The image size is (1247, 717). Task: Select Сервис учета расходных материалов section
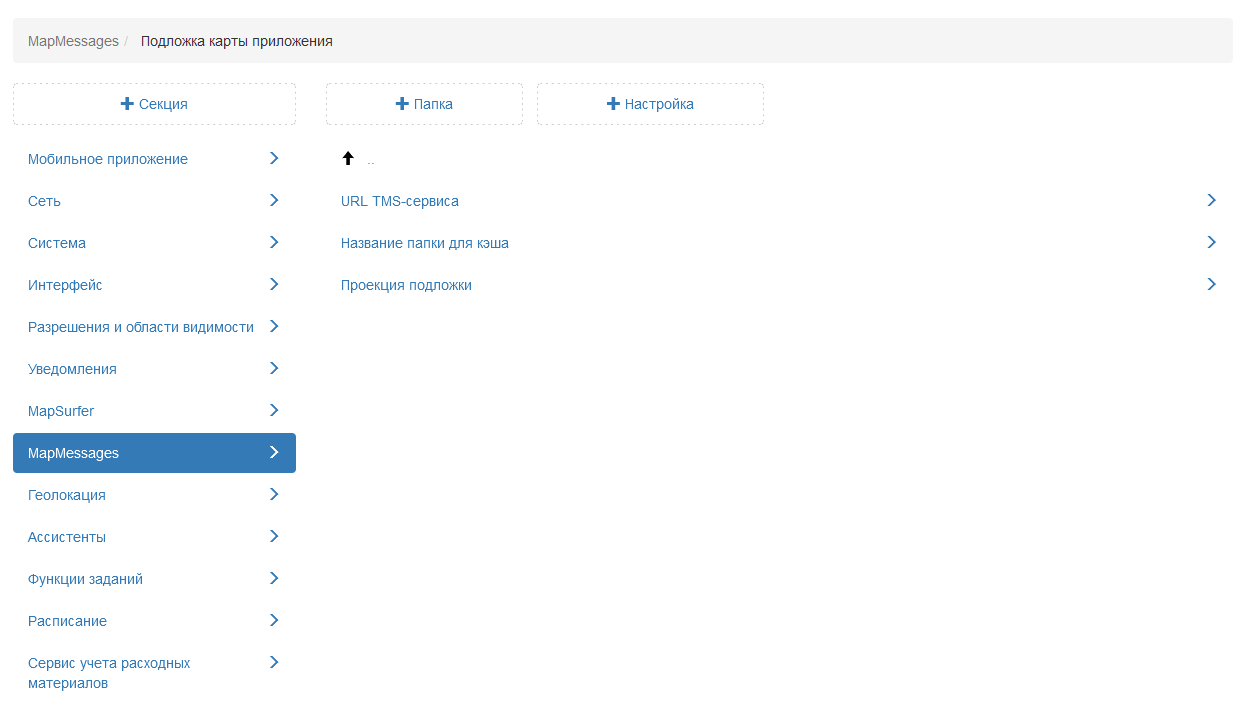(154, 673)
